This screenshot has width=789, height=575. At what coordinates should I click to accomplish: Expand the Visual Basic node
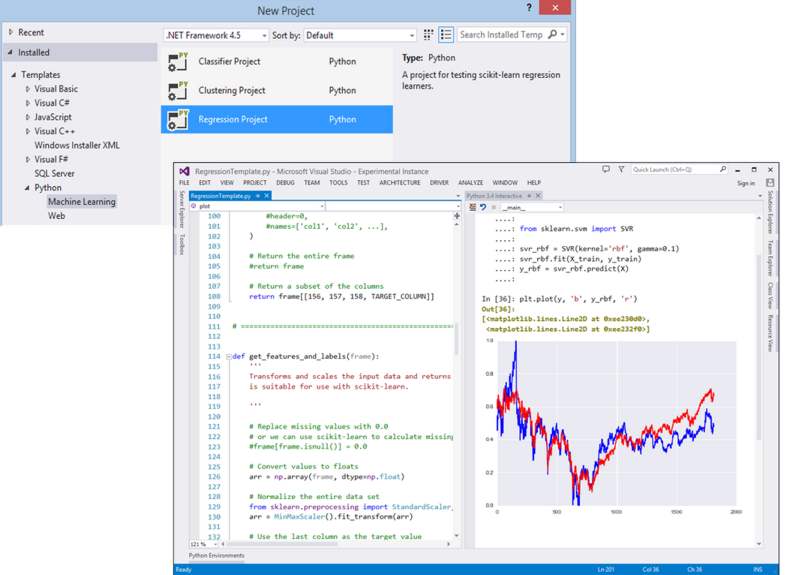28,89
